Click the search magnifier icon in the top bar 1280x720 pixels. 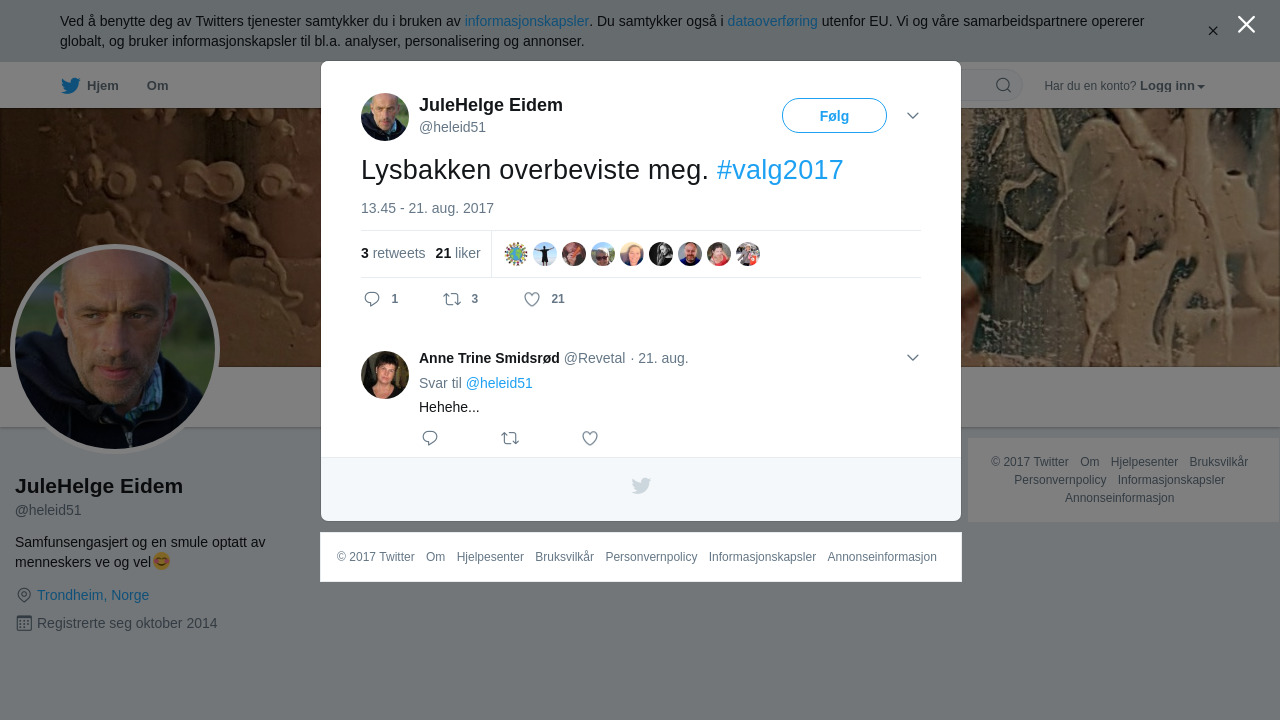tap(1003, 85)
